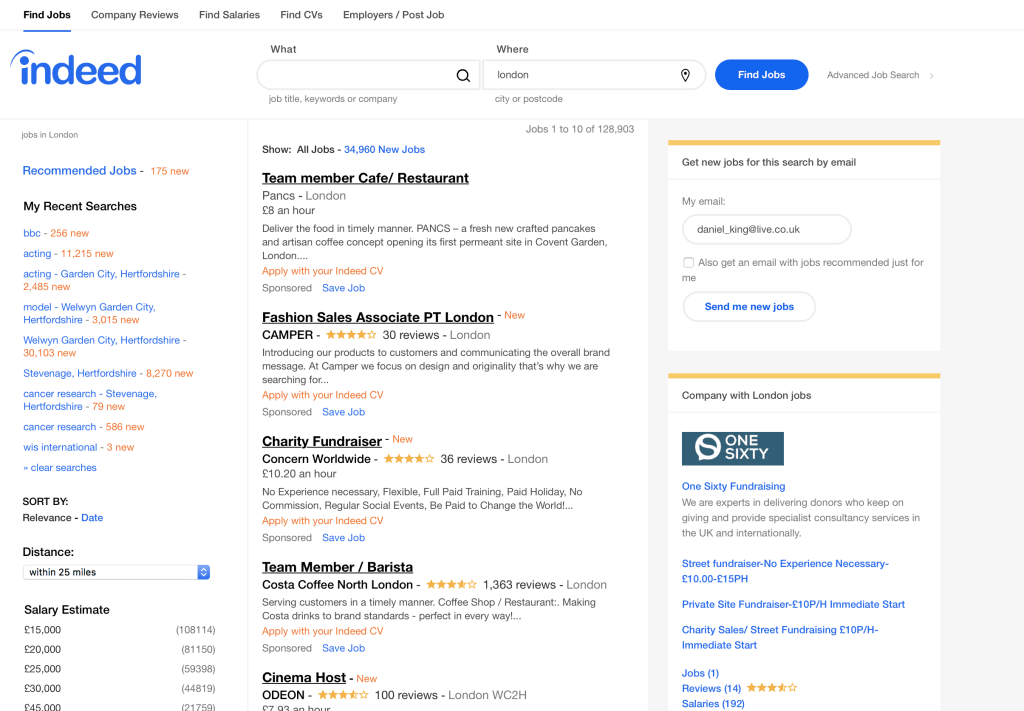Filter by £30,000 salary estimate

pyautogui.click(x=120, y=689)
